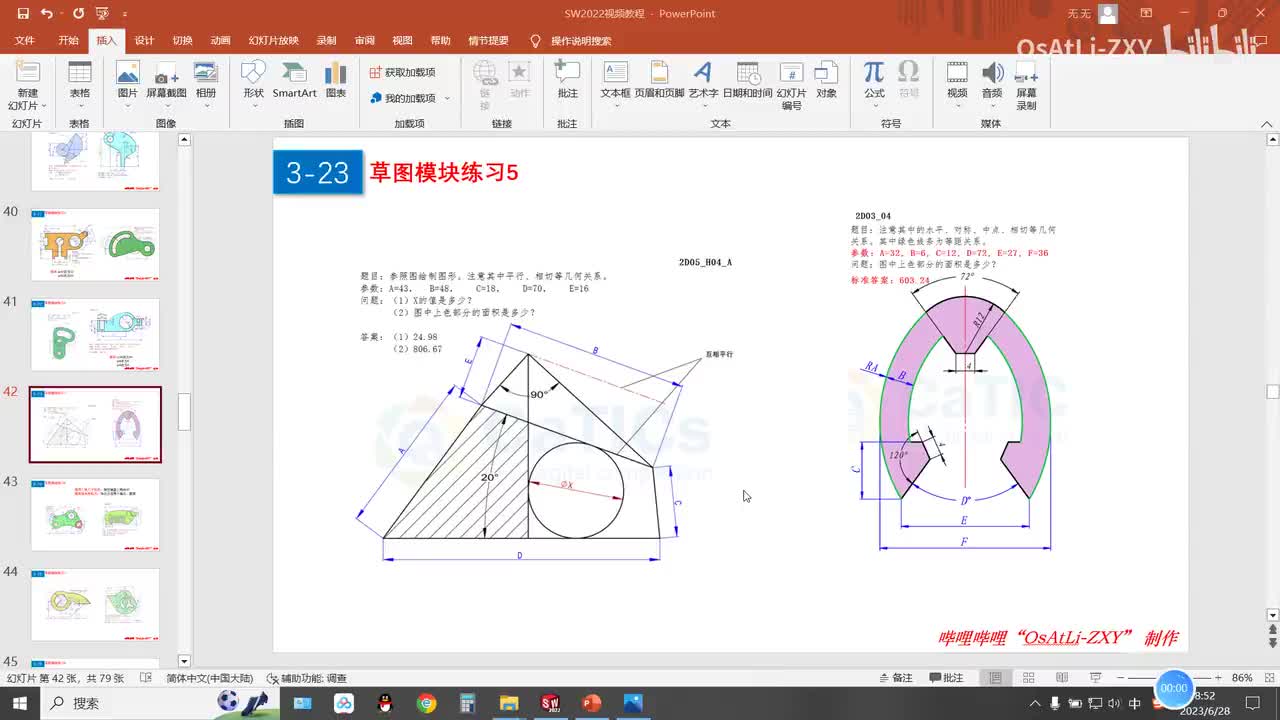
Task: Expand the 图片 dropdown arrow
Action: 128,106
